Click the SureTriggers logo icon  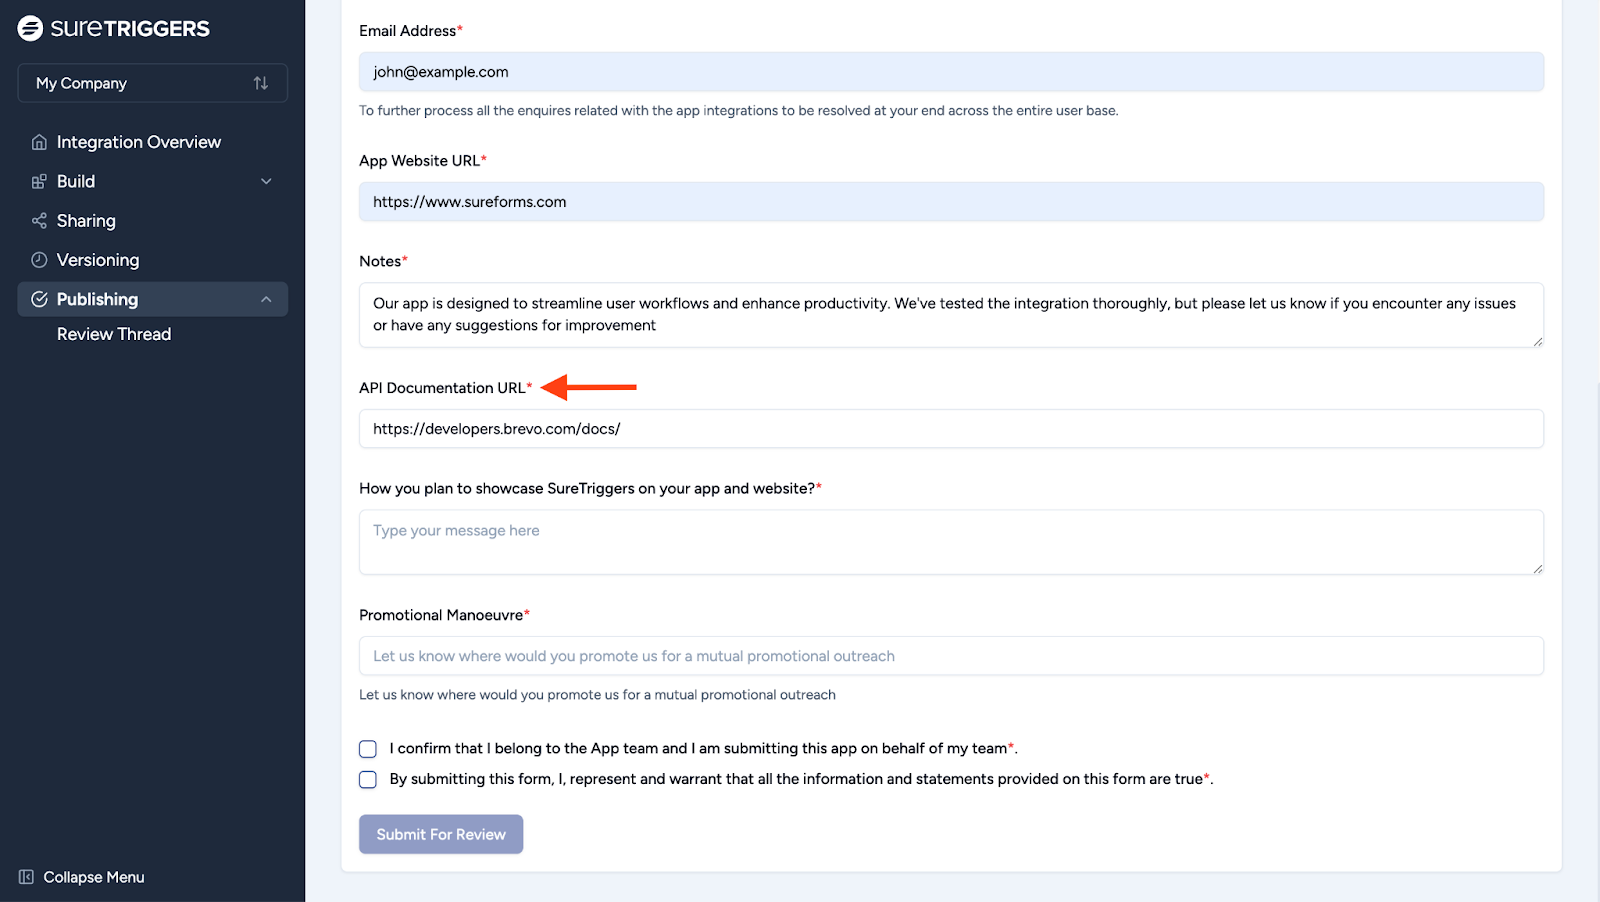(29, 27)
